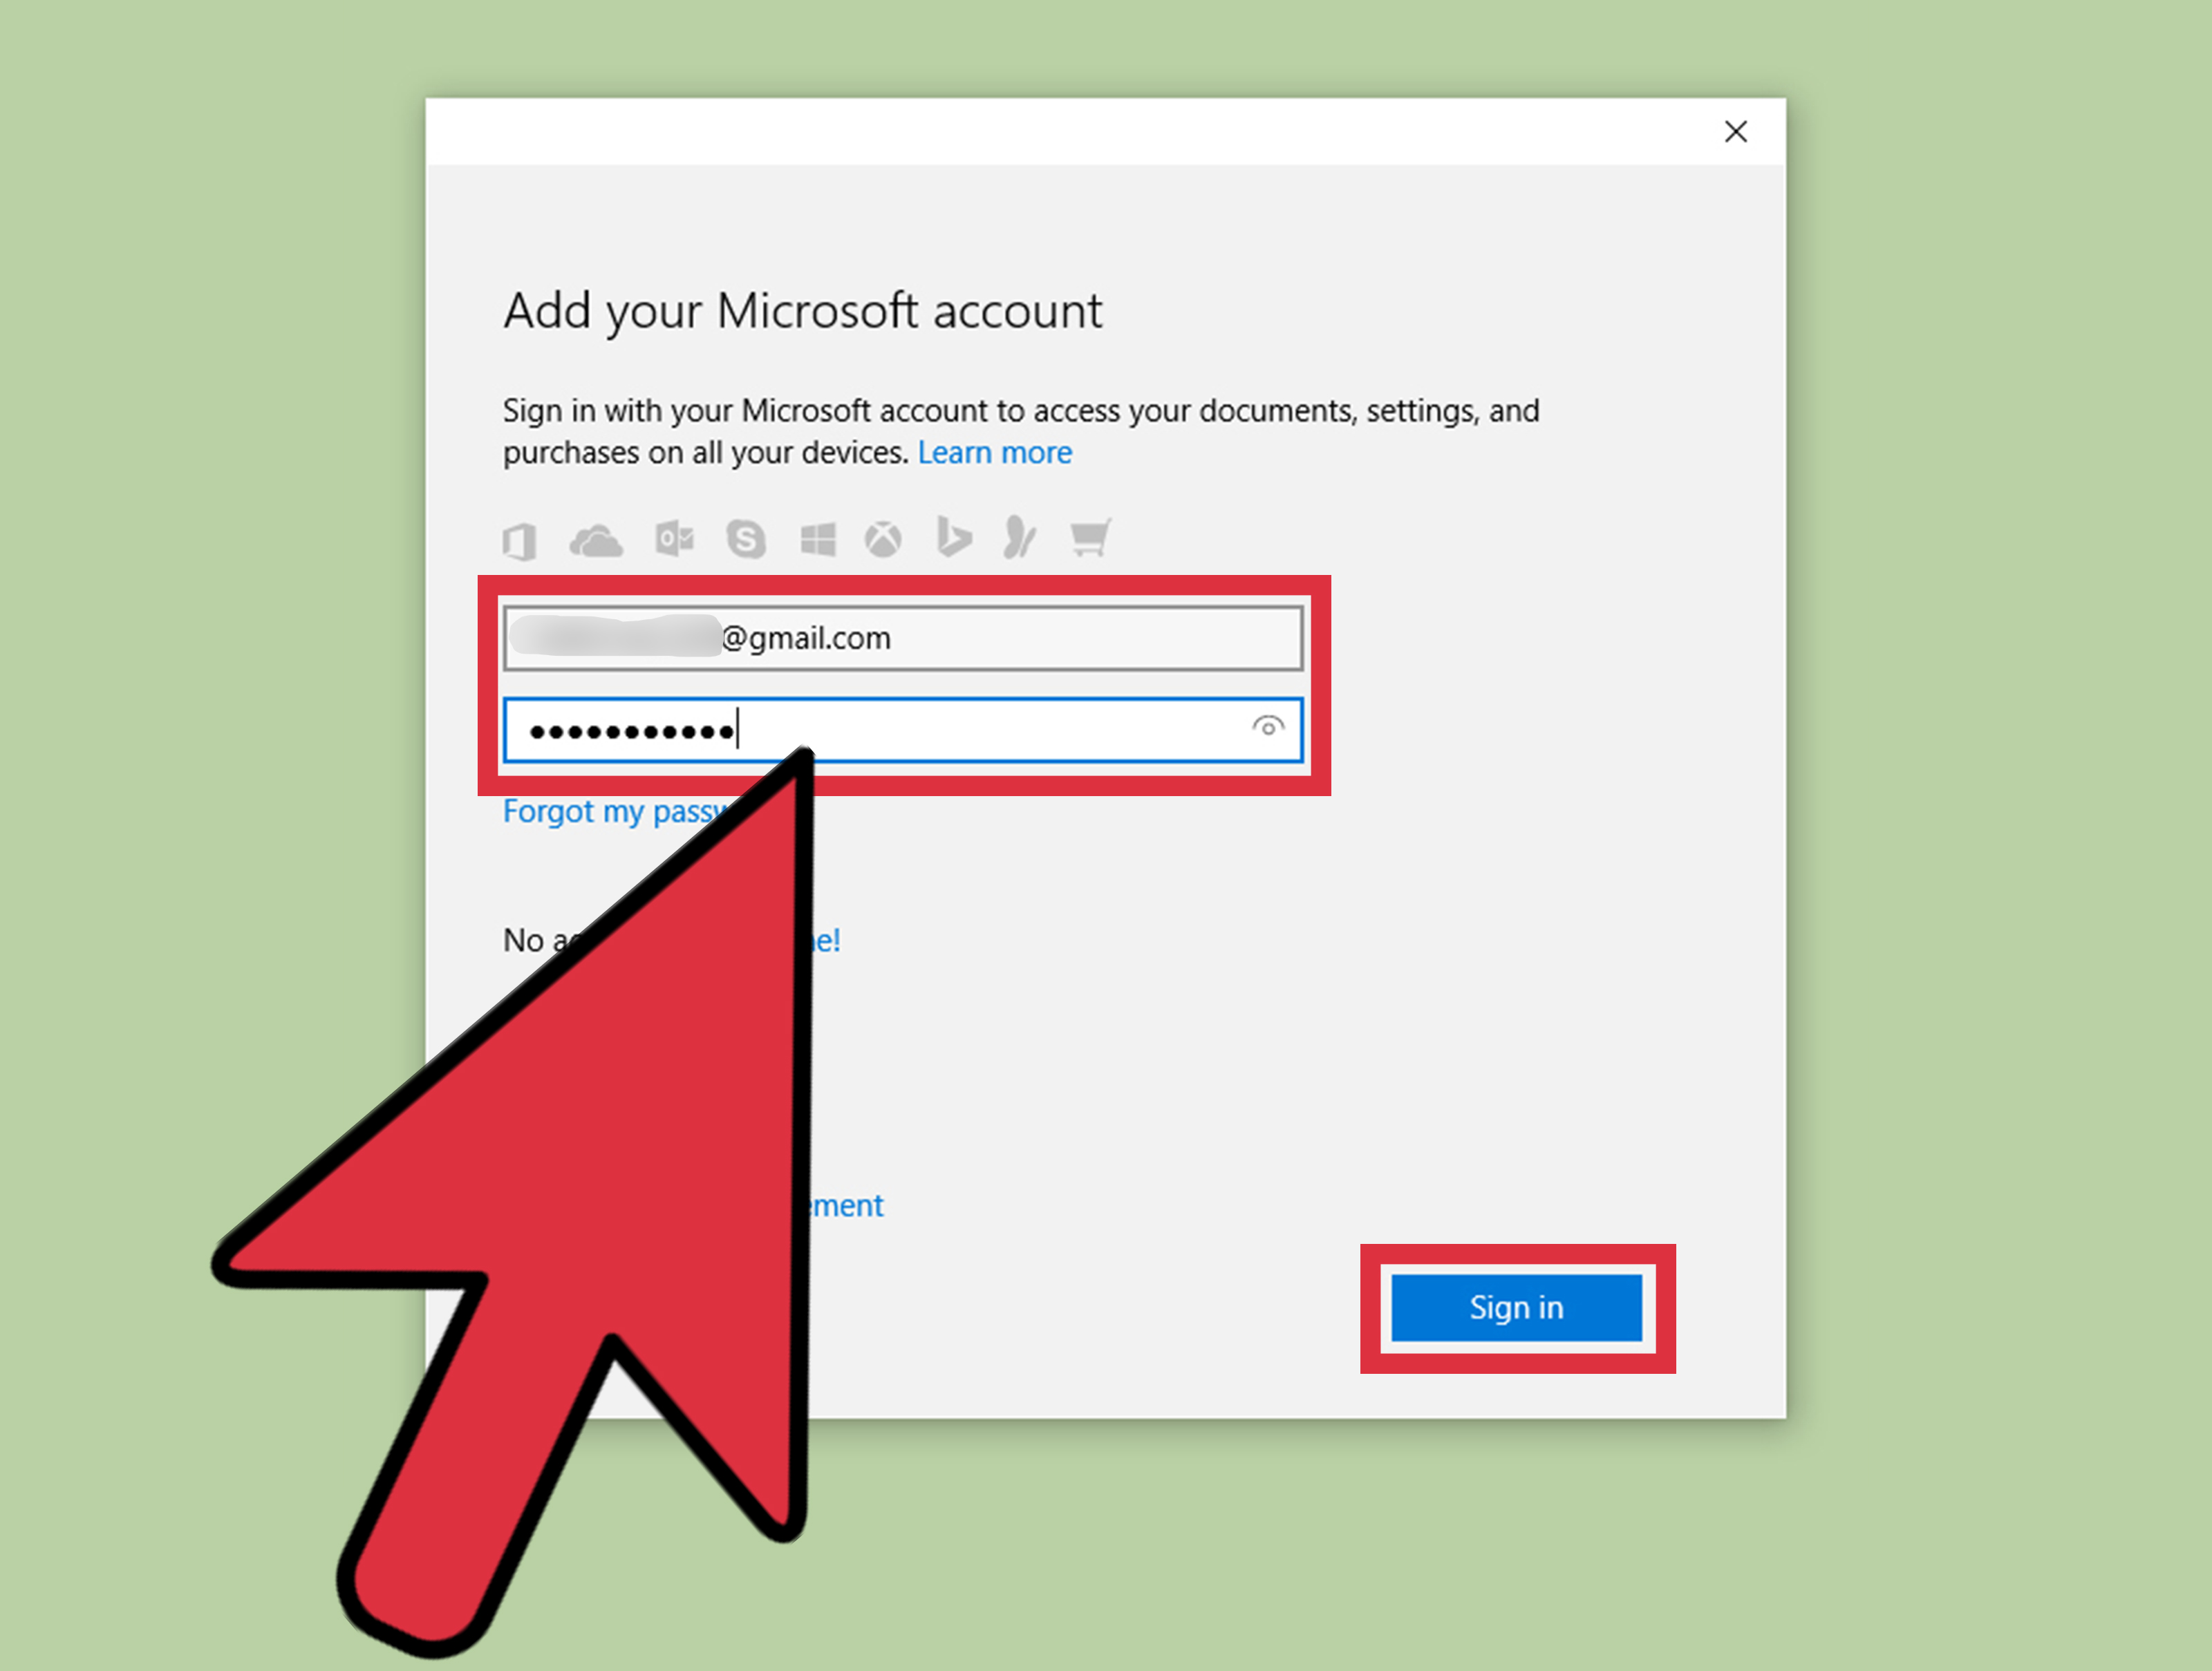2212x1671 pixels.
Task: Reveal password with the eye icon
Action: [x=1267, y=727]
